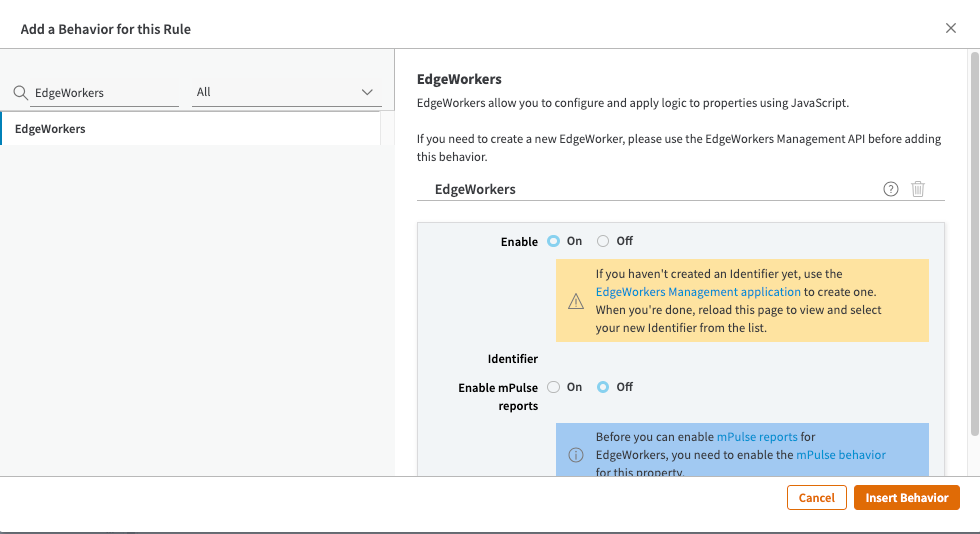Open help for the EdgeWorkers behavior
The width and height of the screenshot is (980, 534).
point(891,189)
